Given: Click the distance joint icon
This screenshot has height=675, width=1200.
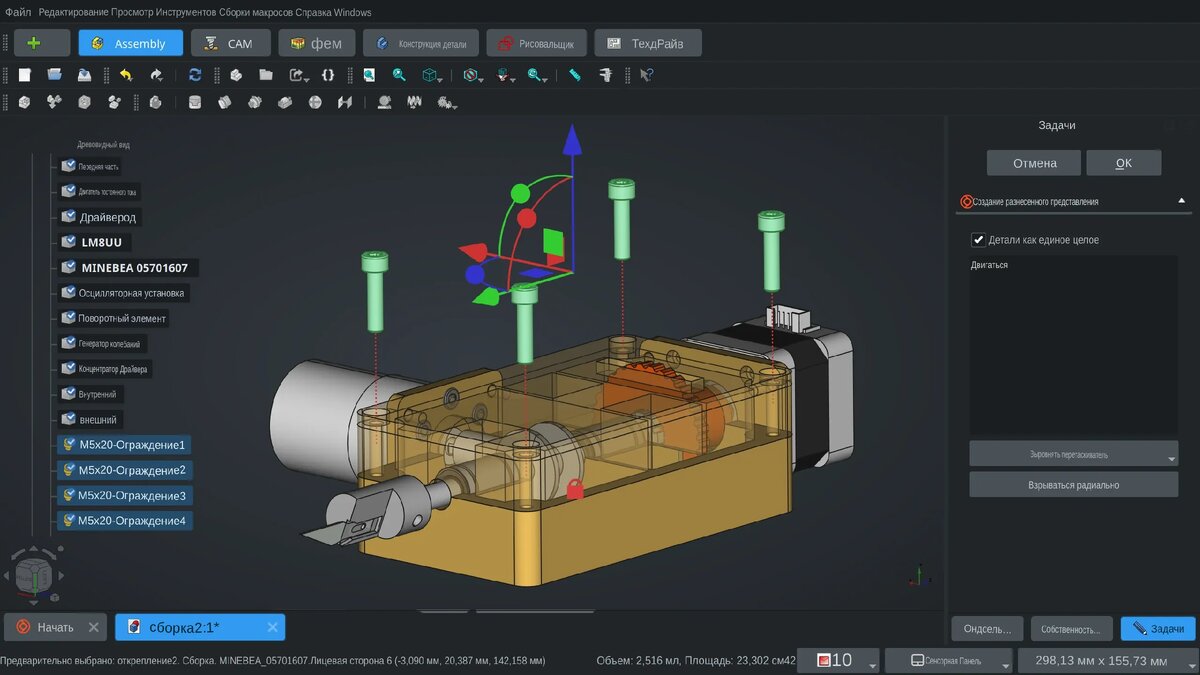Looking at the screenshot, I should click(x=345, y=102).
